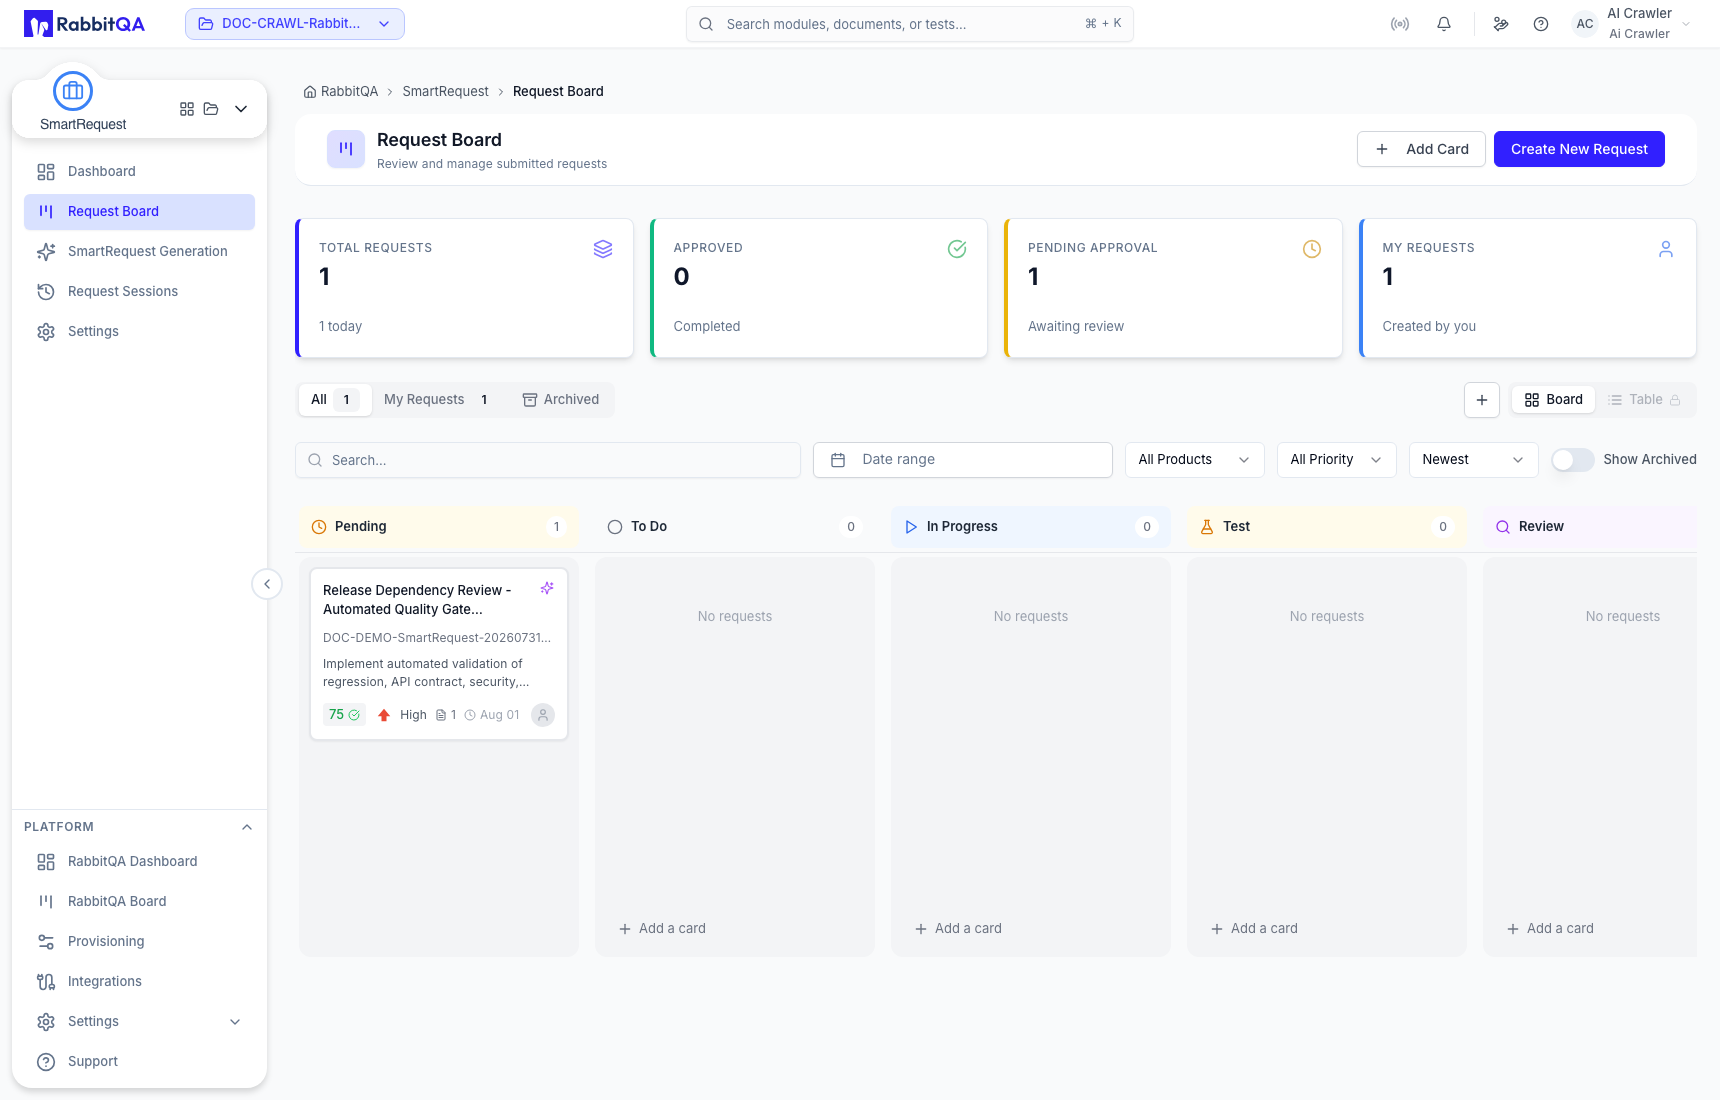The image size is (1720, 1100).
Task: Click the global search field
Action: tap(910, 24)
